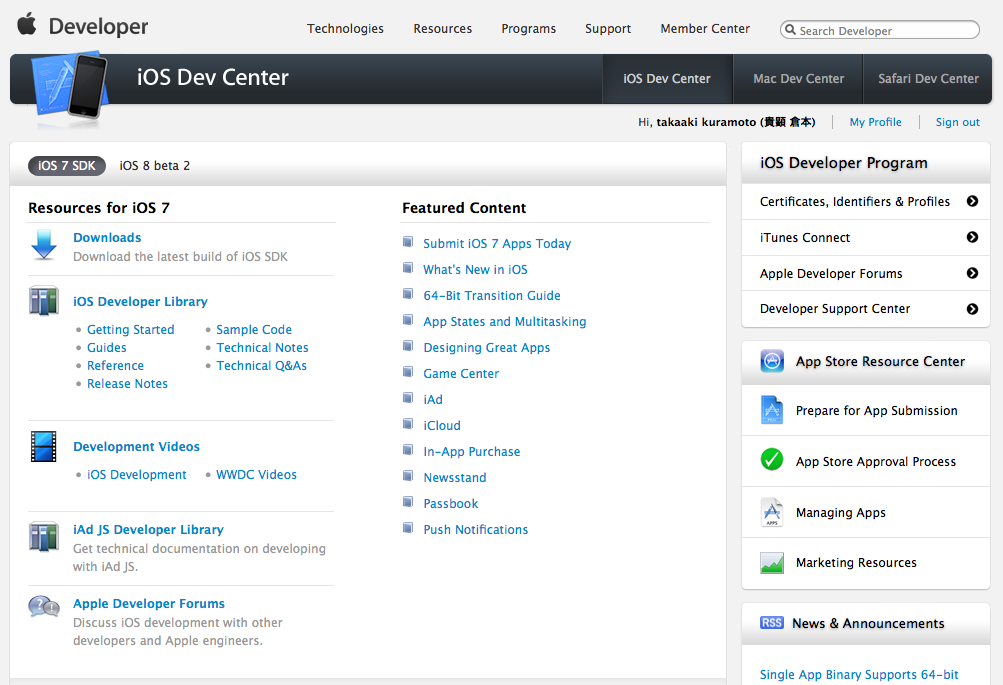Click the Apple Developer Forums speech bubble icon
This screenshot has width=1003, height=685.
[44, 606]
